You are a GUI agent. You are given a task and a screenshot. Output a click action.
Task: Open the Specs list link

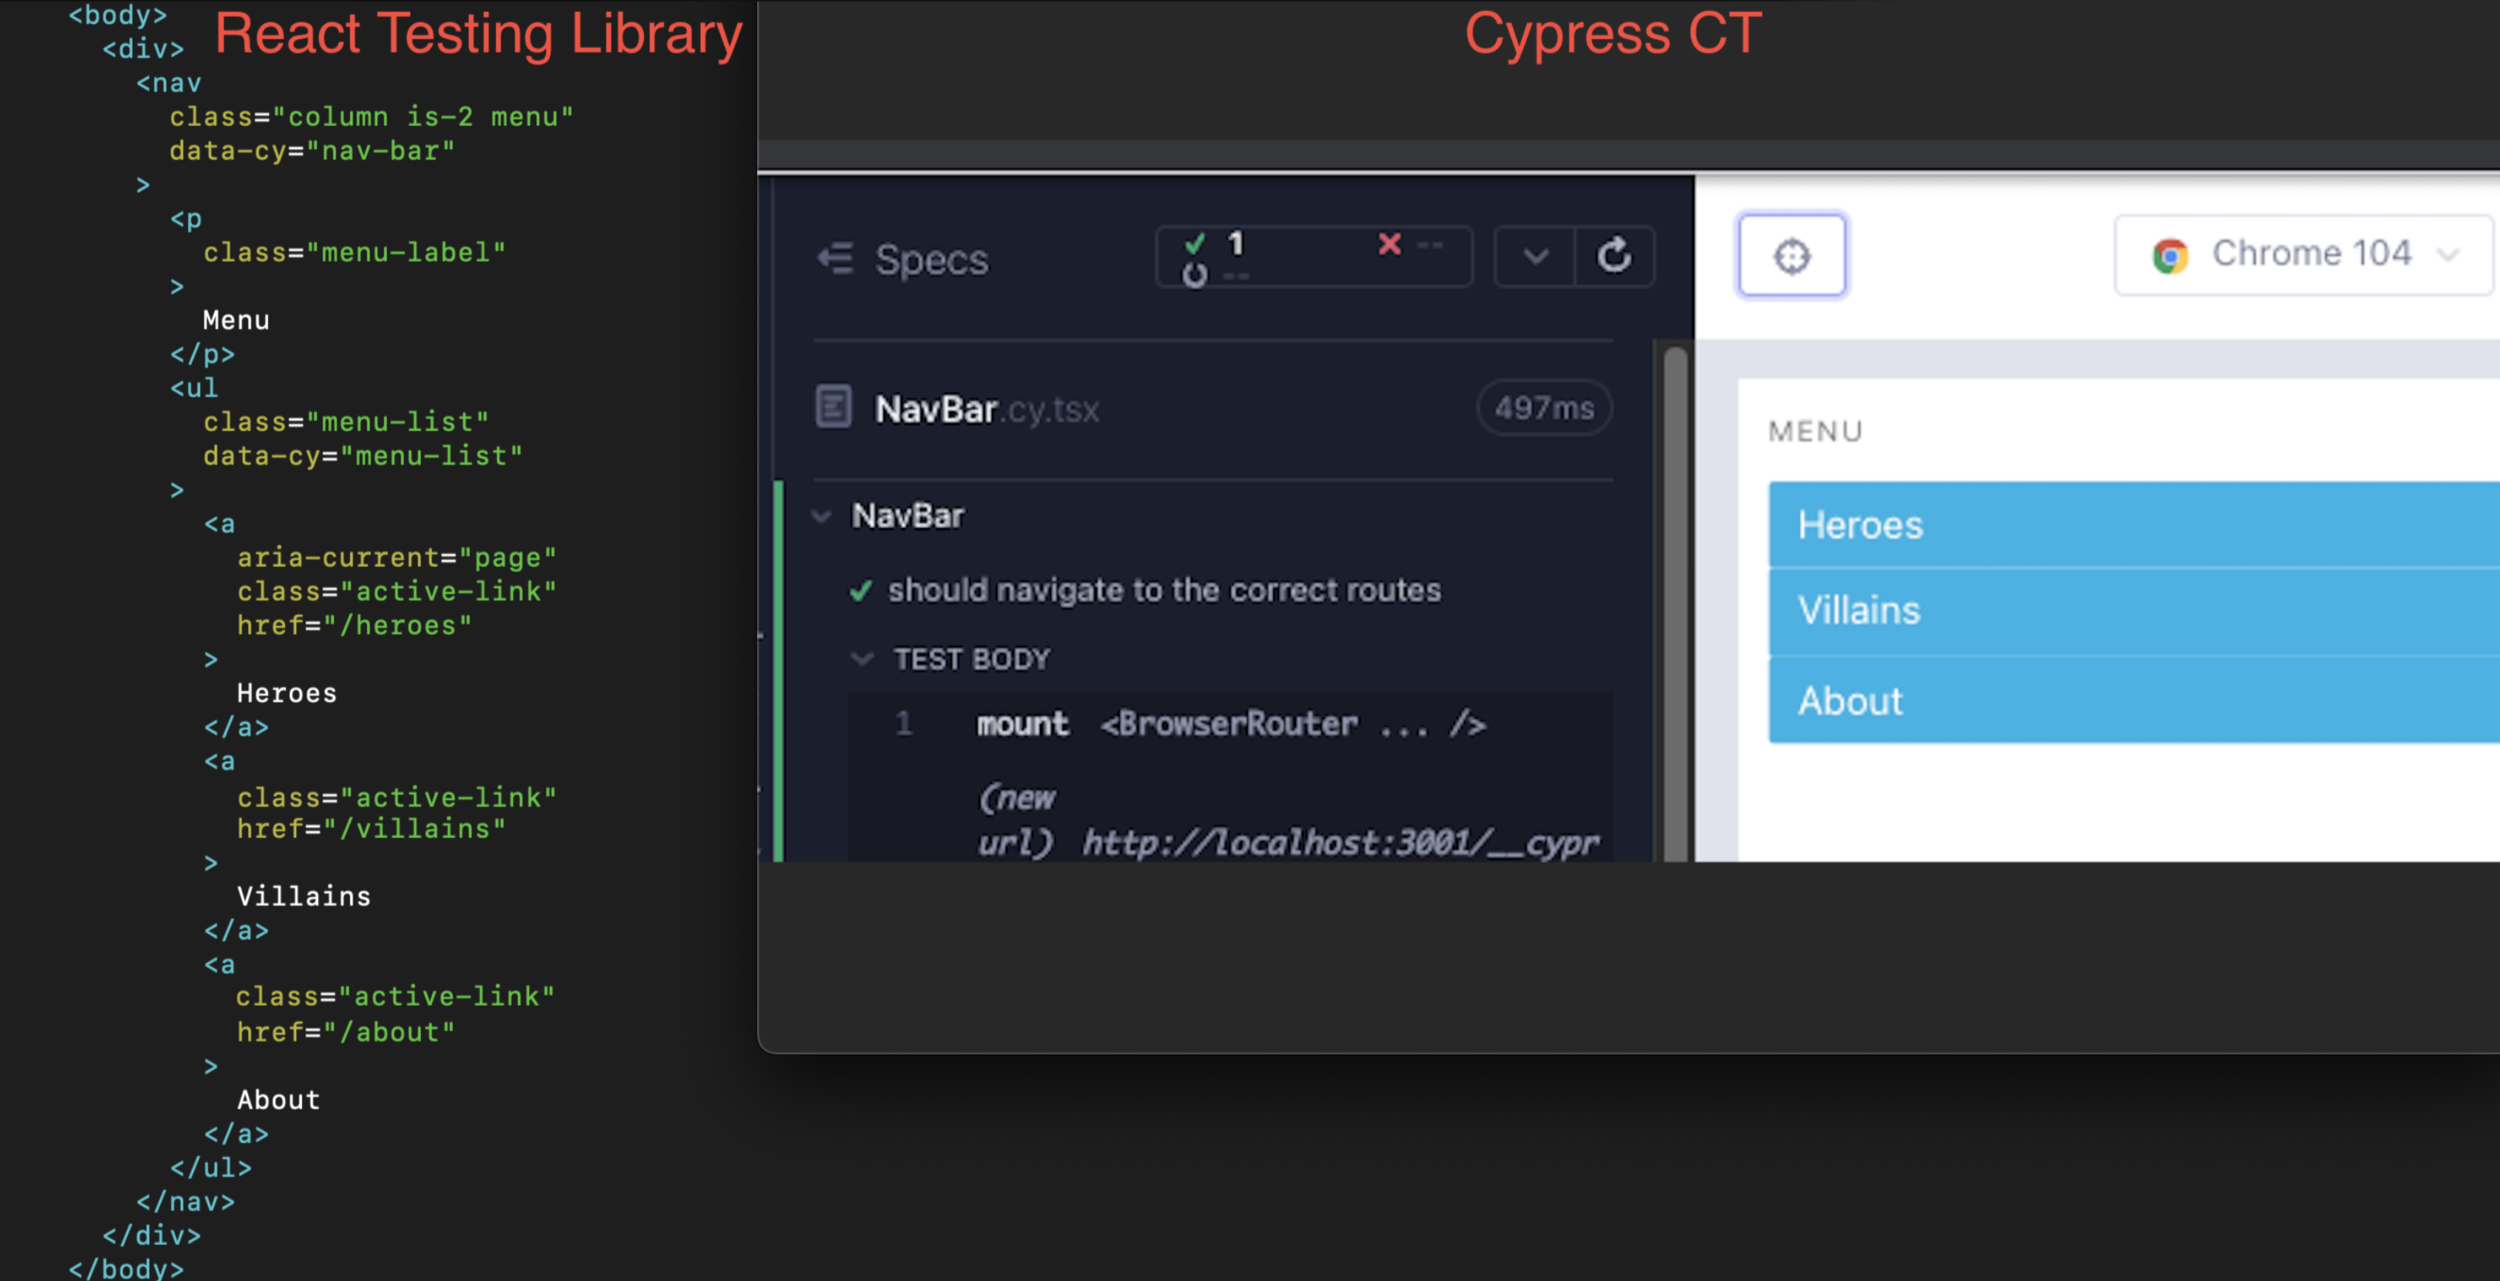[931, 260]
